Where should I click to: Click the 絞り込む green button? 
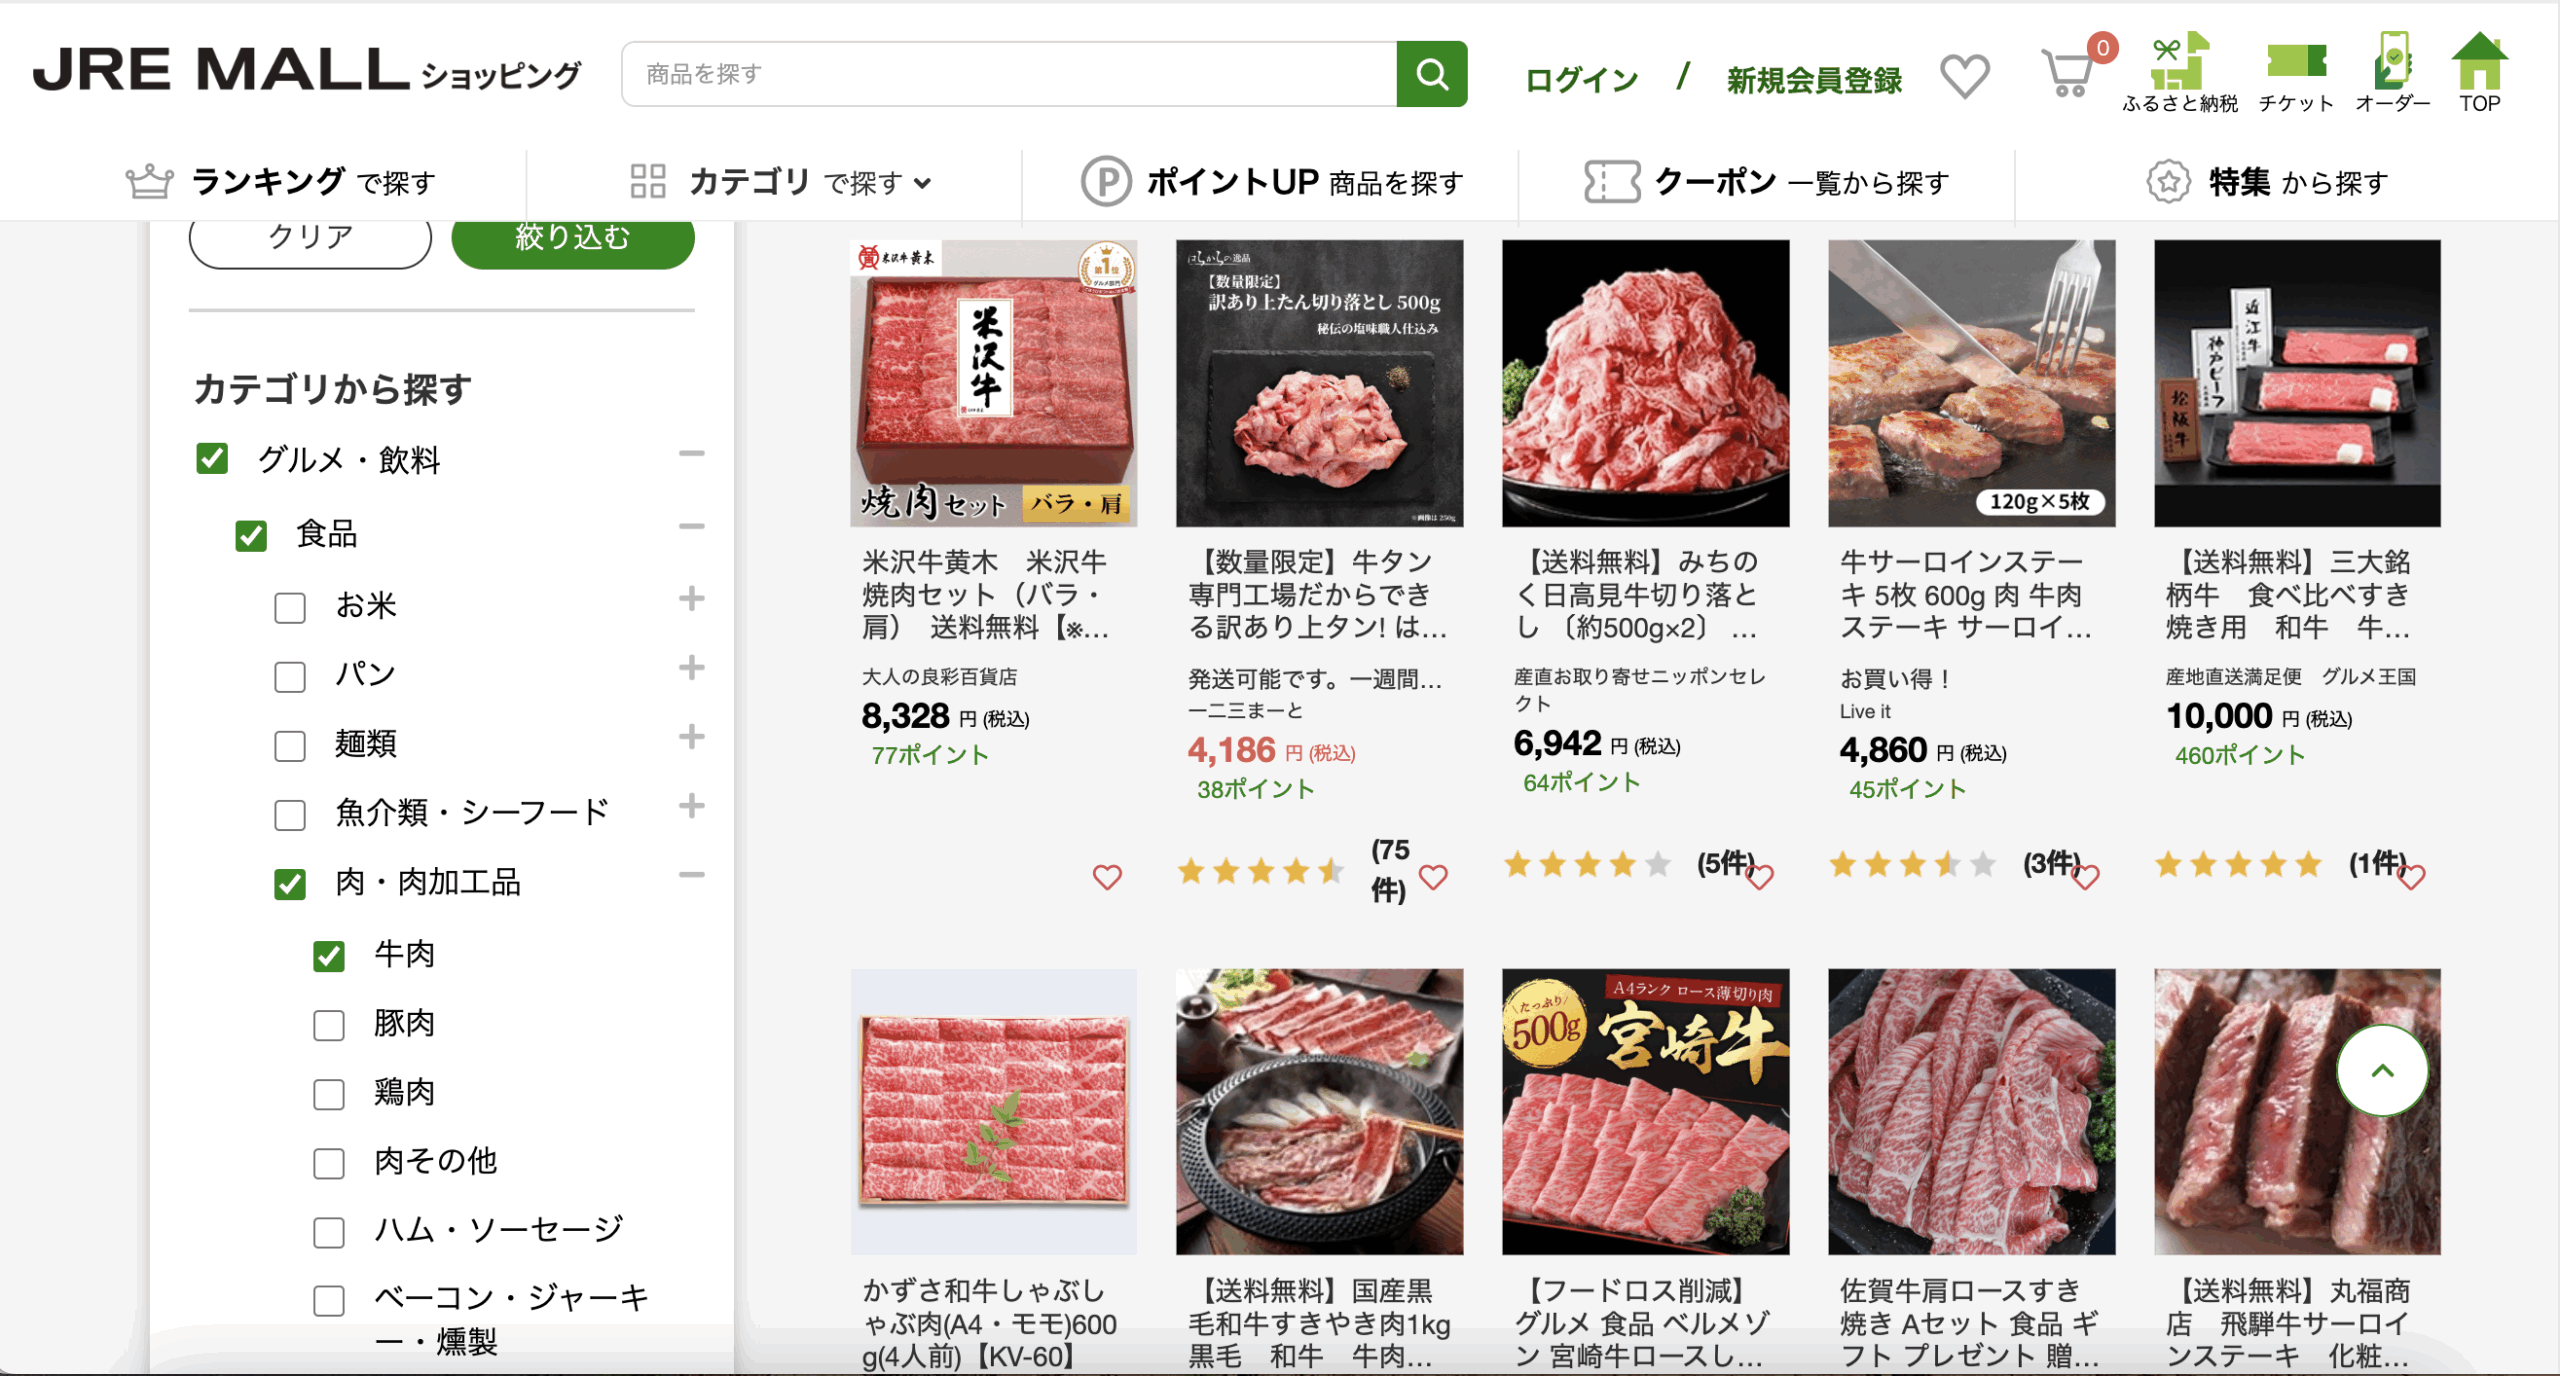click(x=573, y=240)
